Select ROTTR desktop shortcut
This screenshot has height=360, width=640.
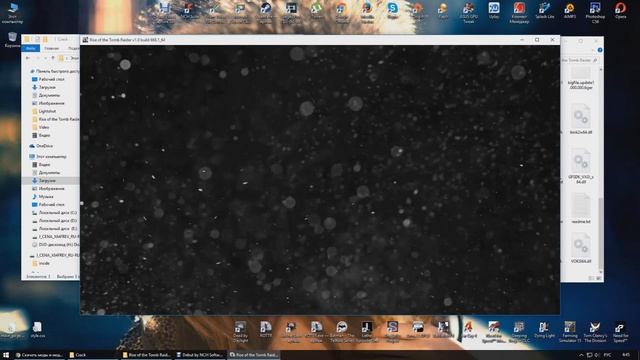266,329
